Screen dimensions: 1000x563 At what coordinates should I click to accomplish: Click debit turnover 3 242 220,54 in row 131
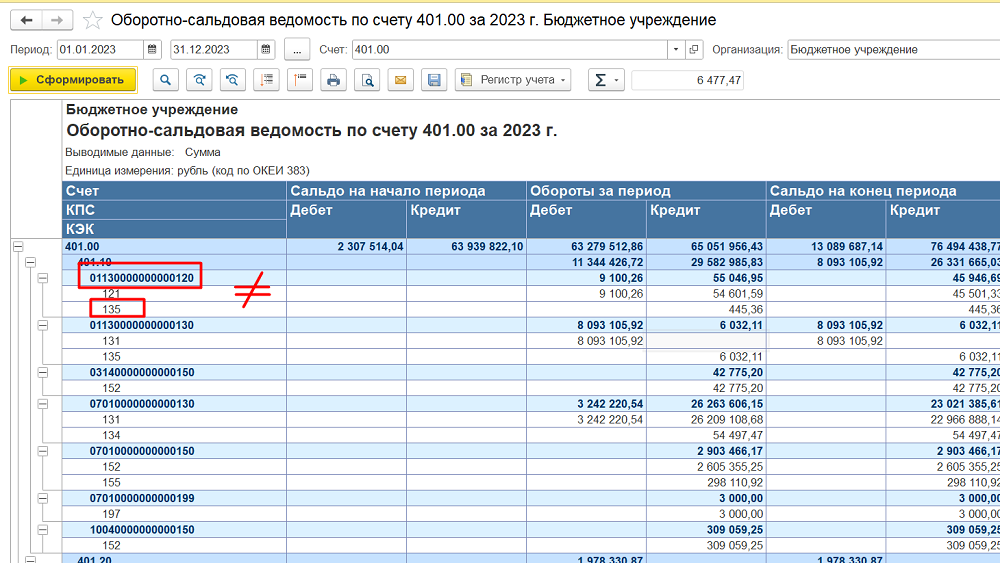click(586, 420)
